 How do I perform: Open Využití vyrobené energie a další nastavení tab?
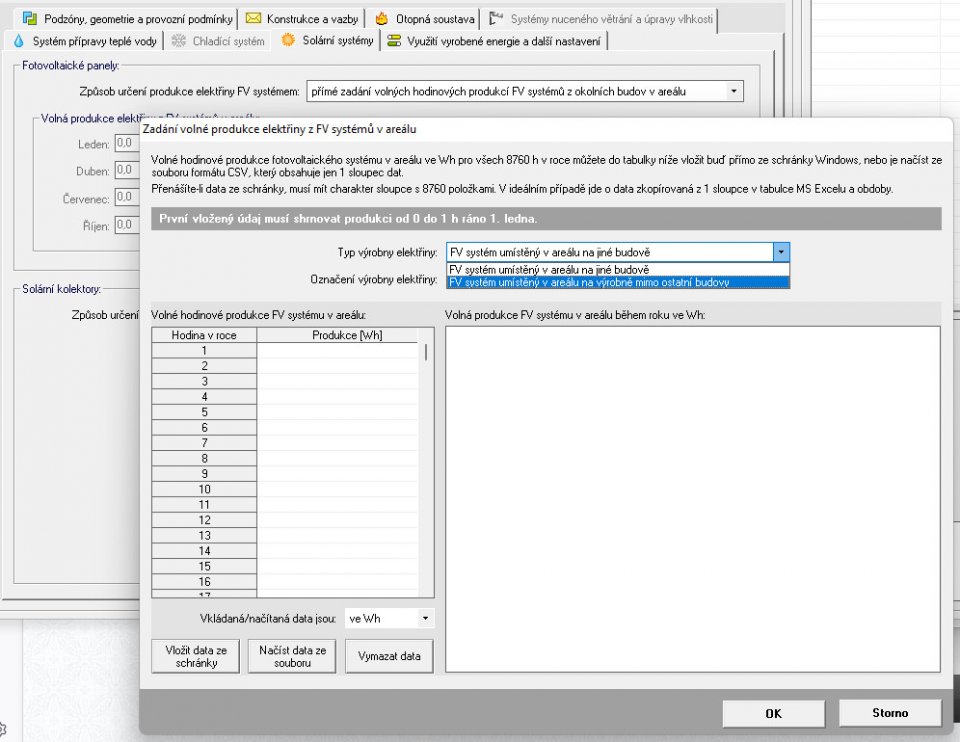[494, 41]
